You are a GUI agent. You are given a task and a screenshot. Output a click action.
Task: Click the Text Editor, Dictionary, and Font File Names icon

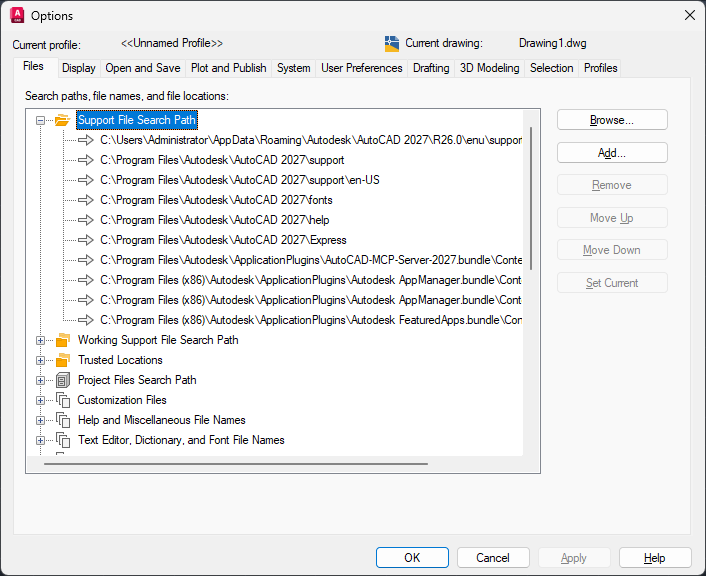[x=63, y=440]
